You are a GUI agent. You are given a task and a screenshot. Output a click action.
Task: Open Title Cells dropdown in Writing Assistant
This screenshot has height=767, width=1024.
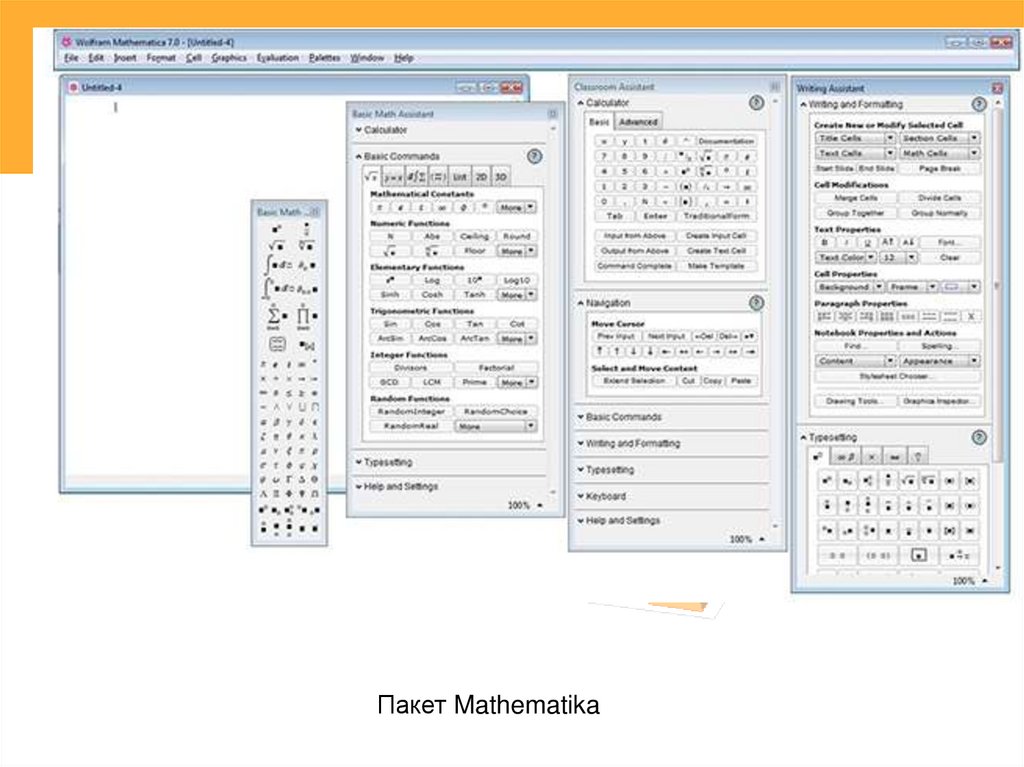[855, 139]
